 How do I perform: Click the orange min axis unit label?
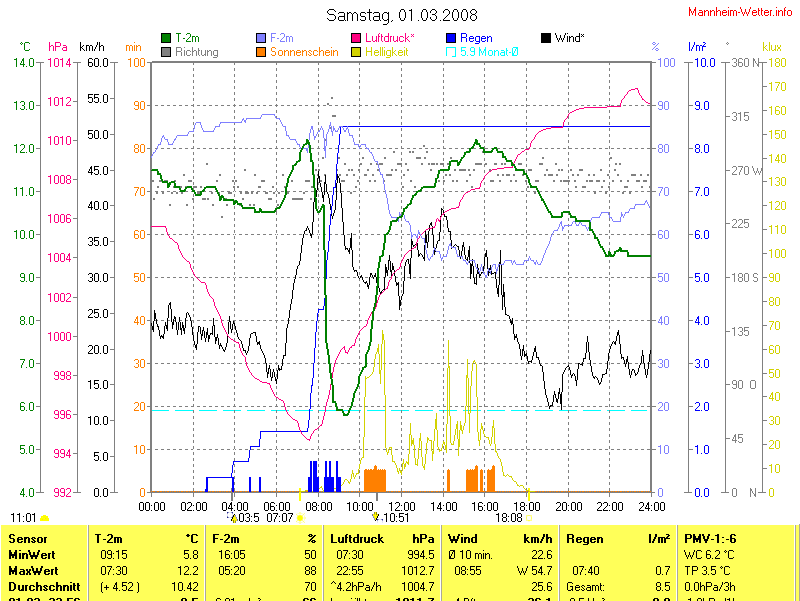coord(133,47)
